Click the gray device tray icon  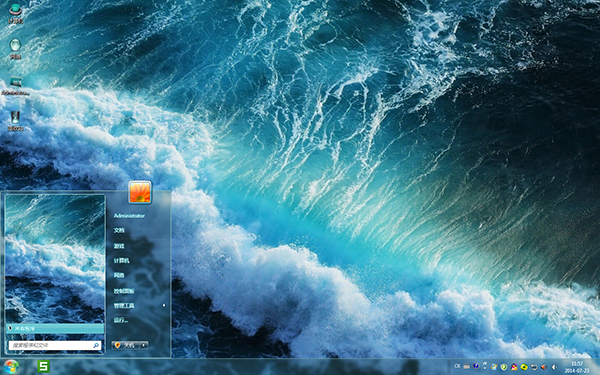pos(534,367)
